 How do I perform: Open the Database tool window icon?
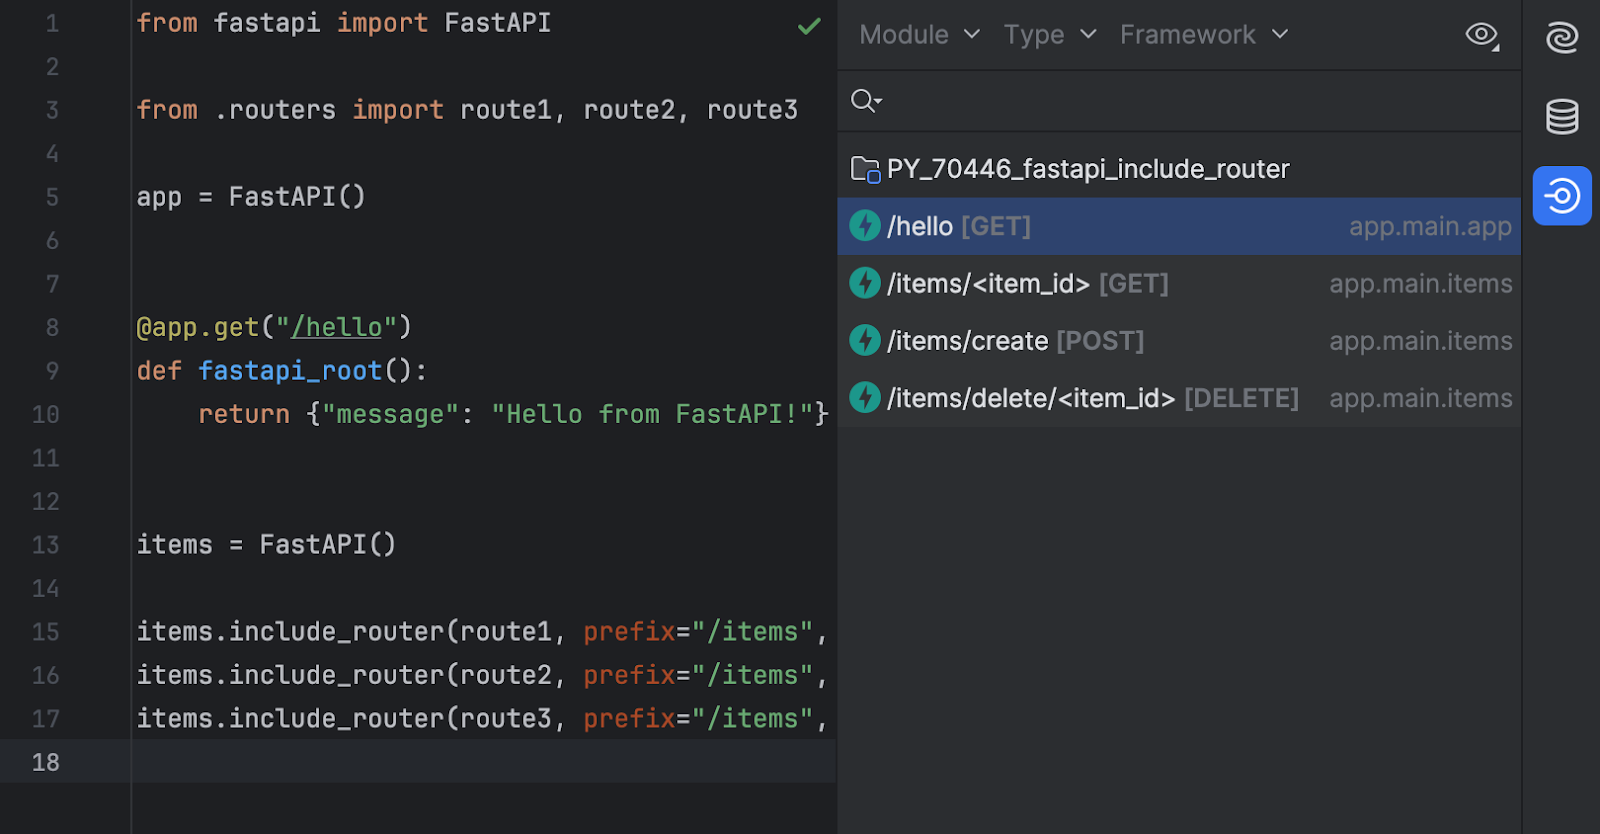tap(1561, 117)
